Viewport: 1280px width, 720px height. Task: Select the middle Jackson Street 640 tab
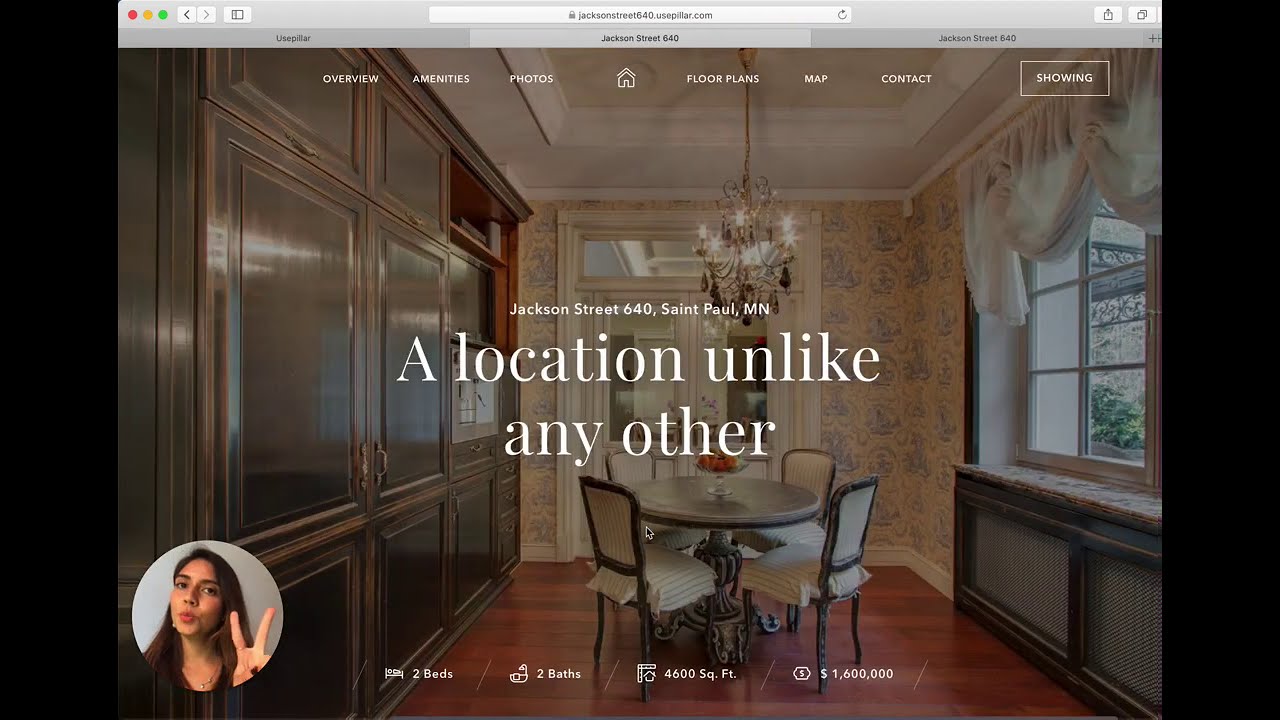[640, 38]
